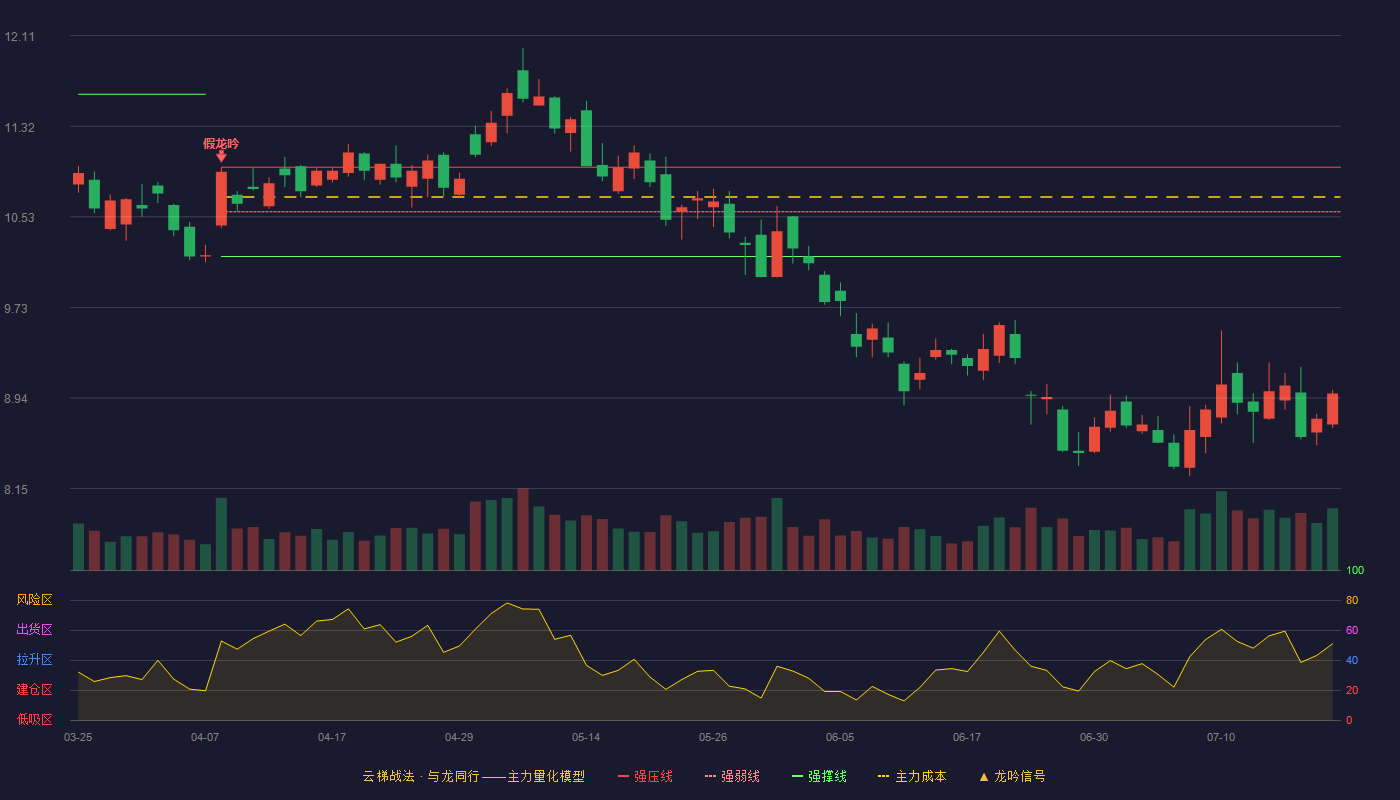Click the 06-05 date label
Viewport: 1400px width, 800px height.
(840, 737)
